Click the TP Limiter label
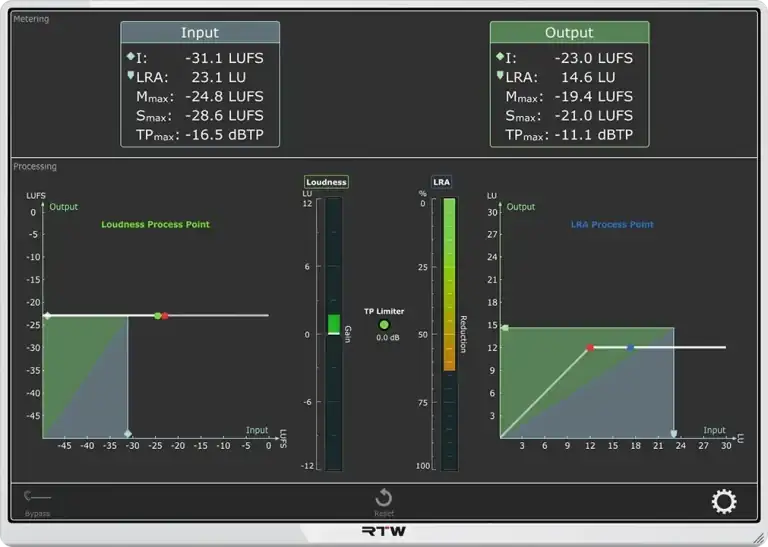Screen dimensions: 768x547 pyautogui.click(x=384, y=311)
